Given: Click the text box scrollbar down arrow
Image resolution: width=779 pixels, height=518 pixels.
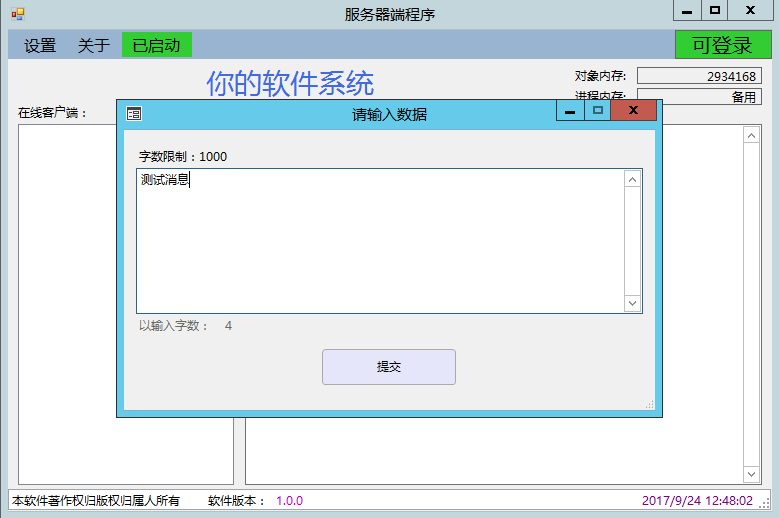Looking at the screenshot, I should click(x=632, y=302).
